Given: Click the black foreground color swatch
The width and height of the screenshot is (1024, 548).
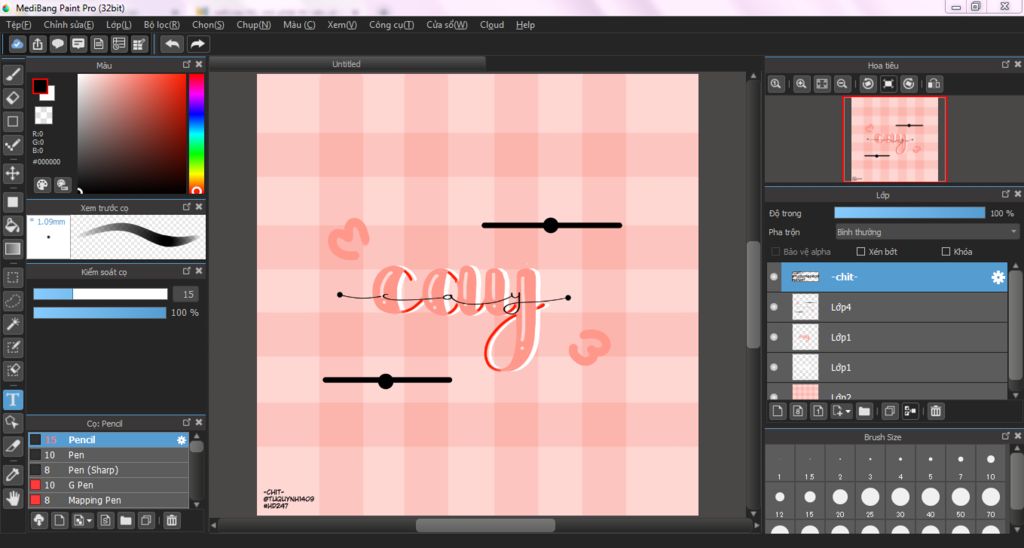Looking at the screenshot, I should pos(40,86).
